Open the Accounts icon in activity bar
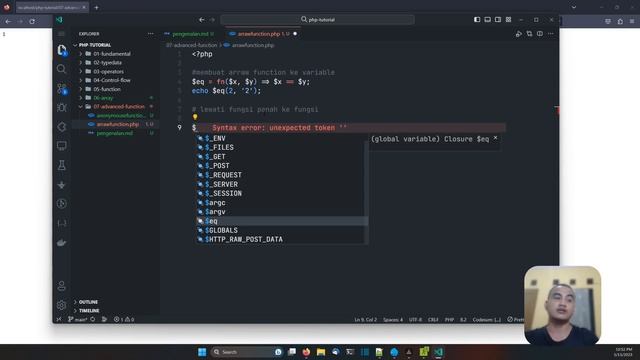 point(62,286)
